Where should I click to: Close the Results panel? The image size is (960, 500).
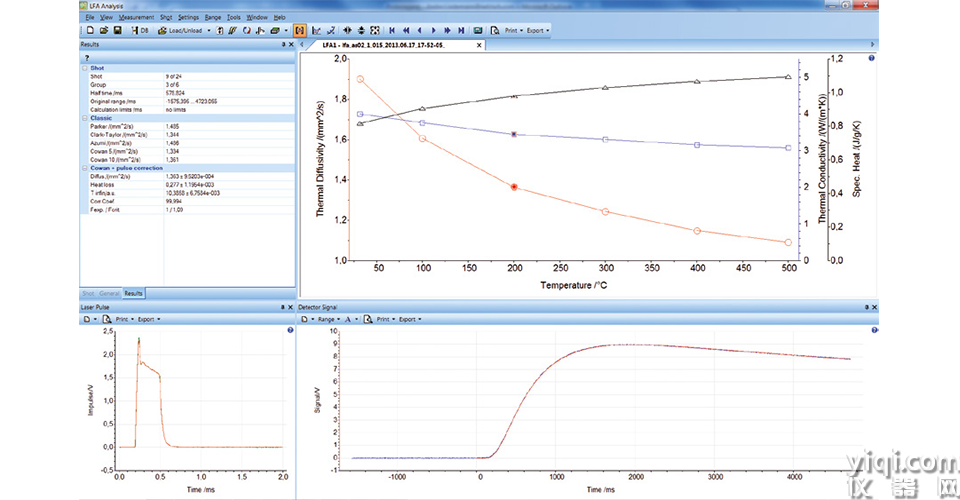(291, 44)
